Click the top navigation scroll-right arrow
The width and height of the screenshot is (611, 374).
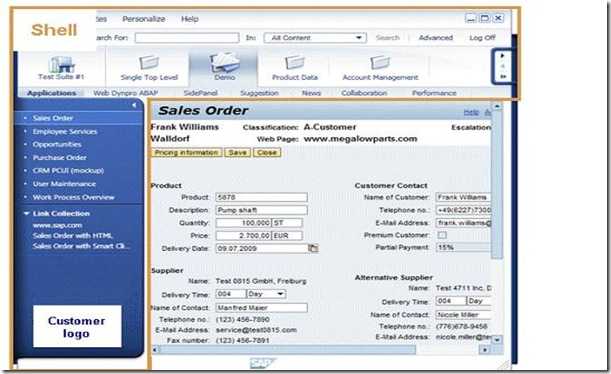(502, 56)
